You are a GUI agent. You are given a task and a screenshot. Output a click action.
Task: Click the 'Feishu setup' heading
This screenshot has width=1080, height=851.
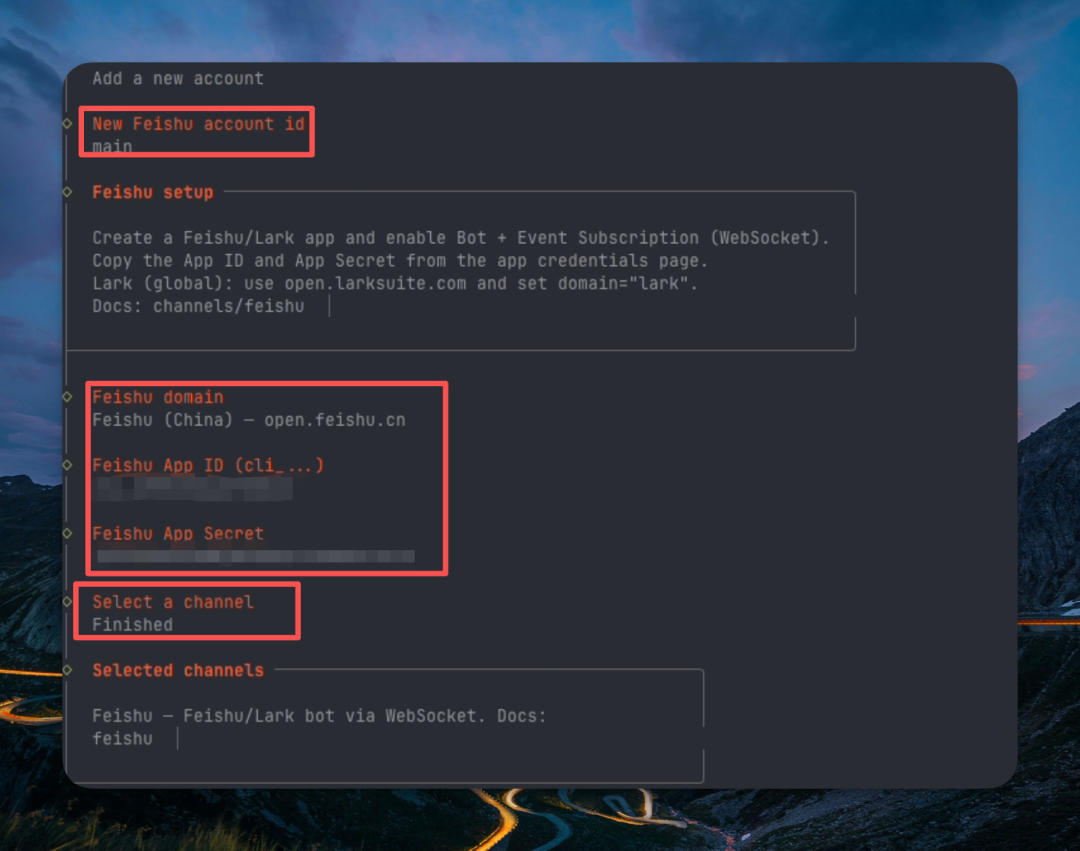pos(153,192)
